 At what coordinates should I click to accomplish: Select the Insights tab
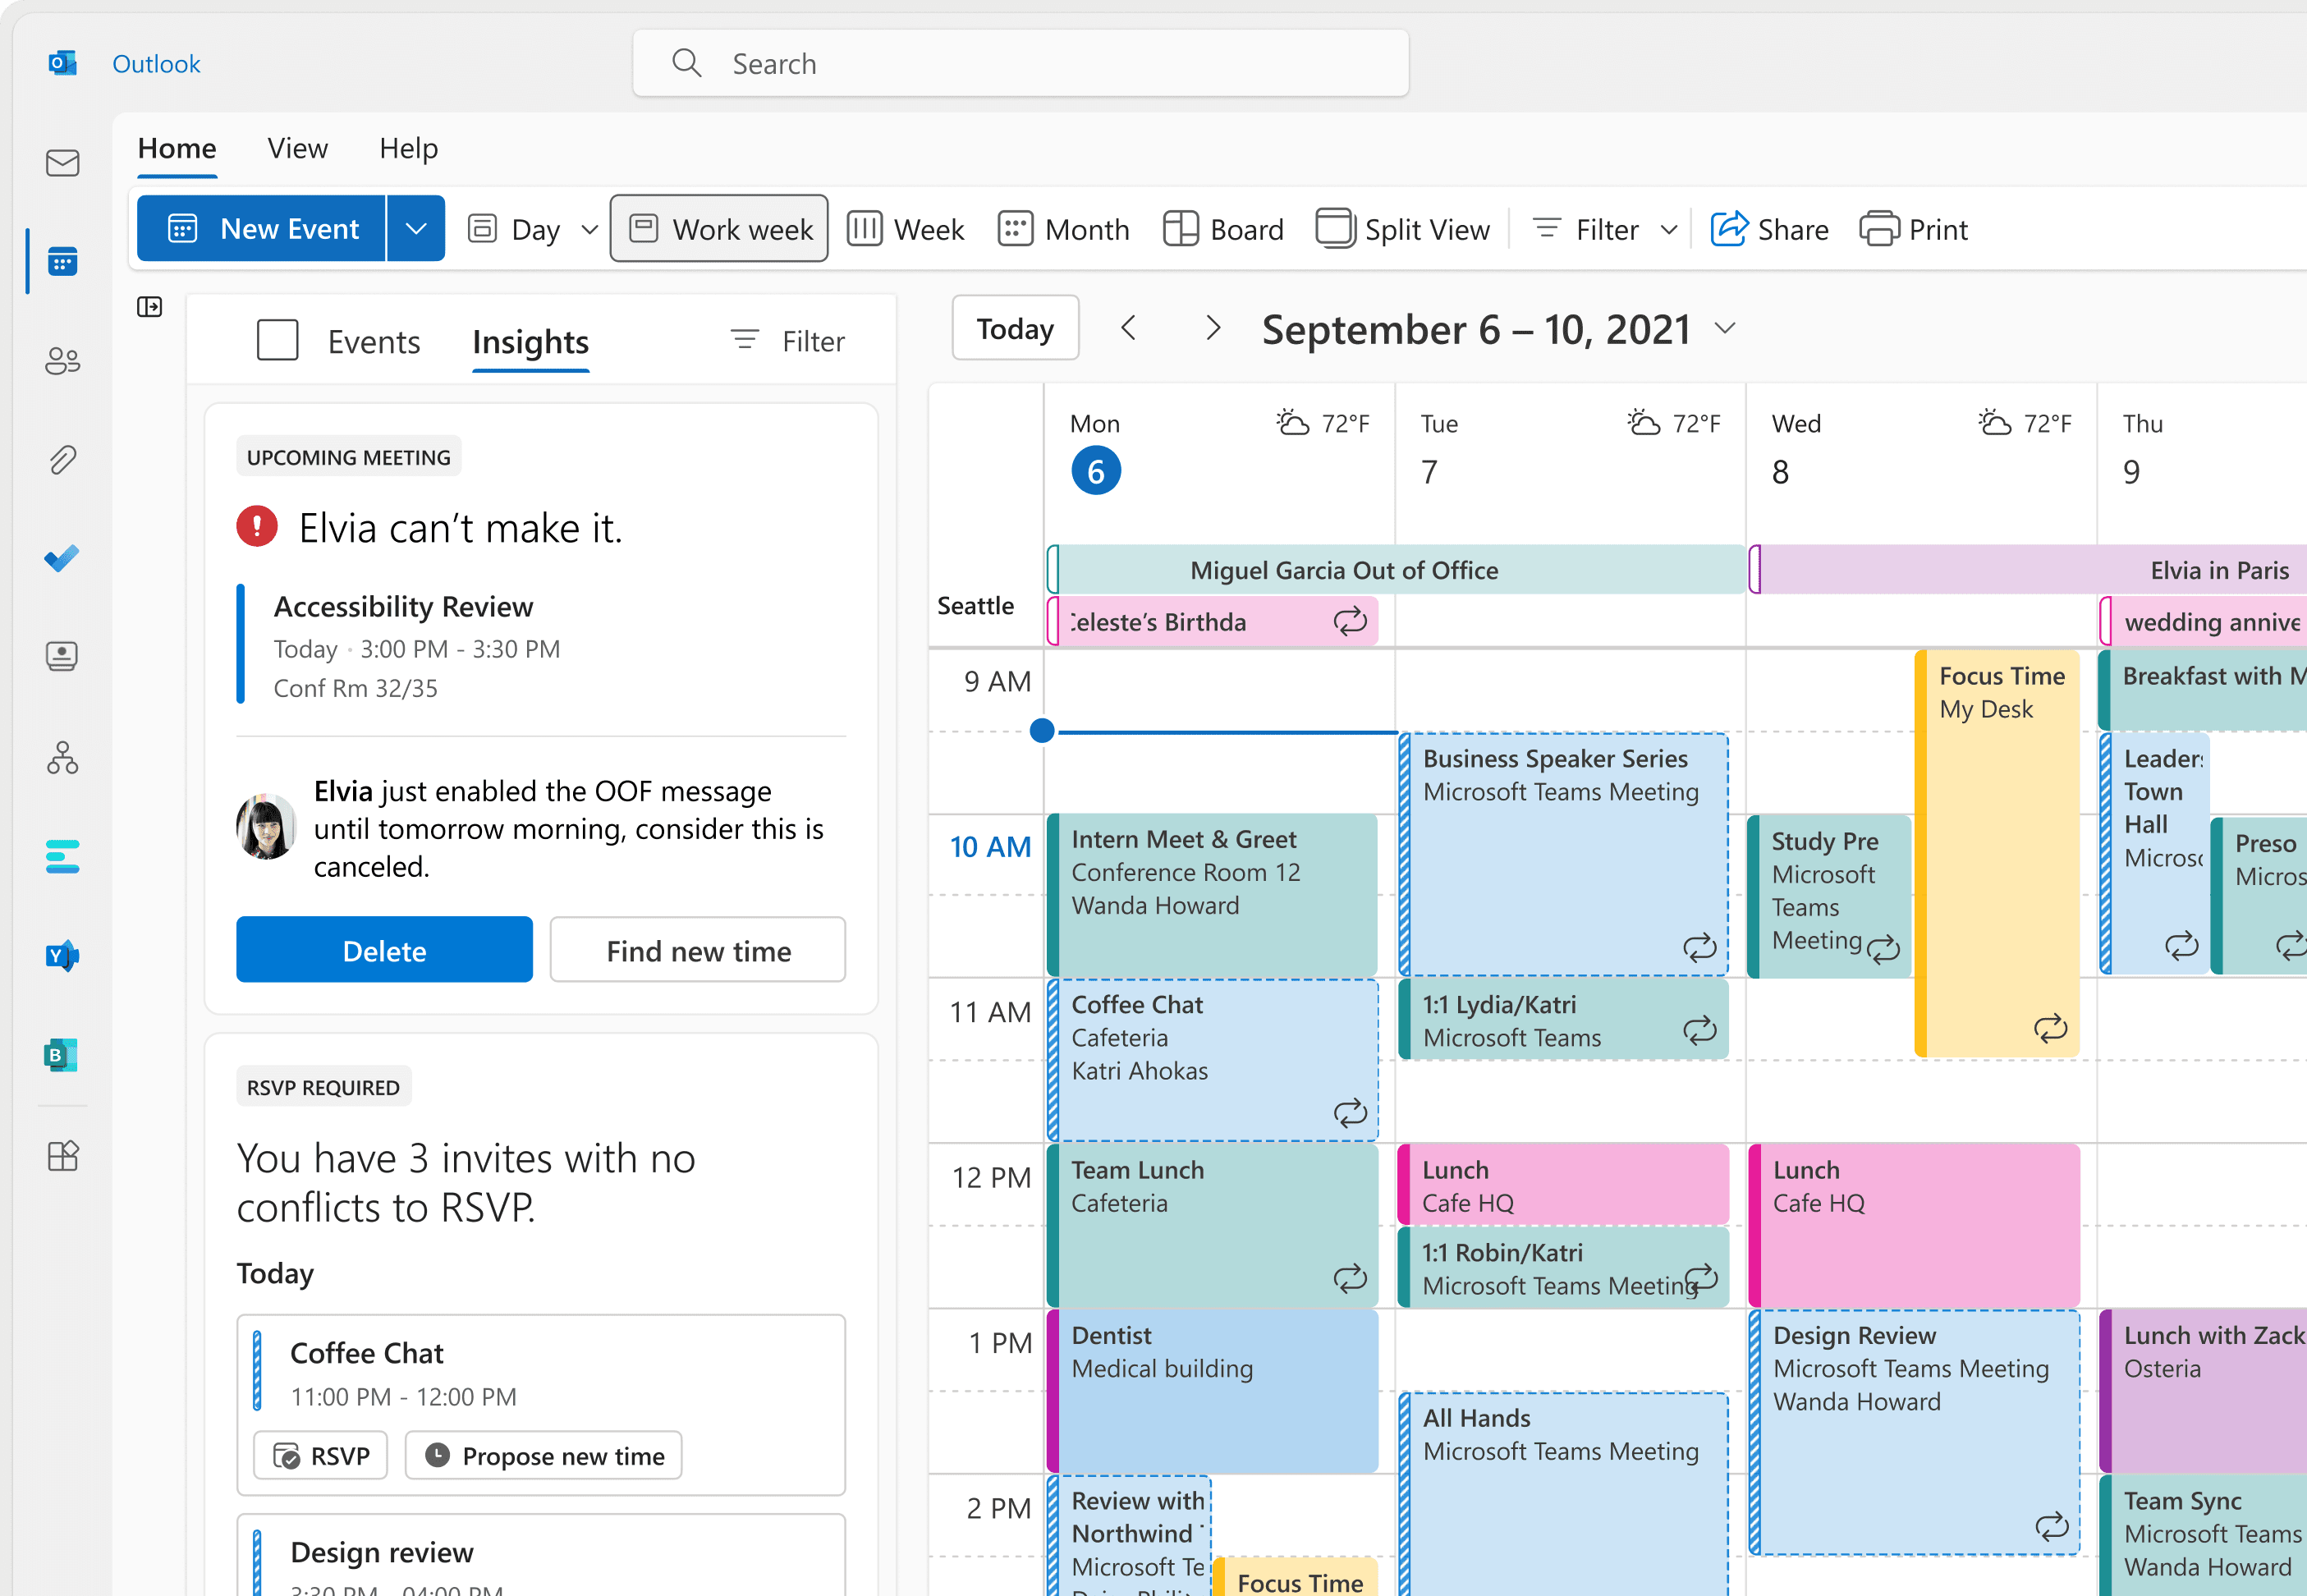point(531,342)
